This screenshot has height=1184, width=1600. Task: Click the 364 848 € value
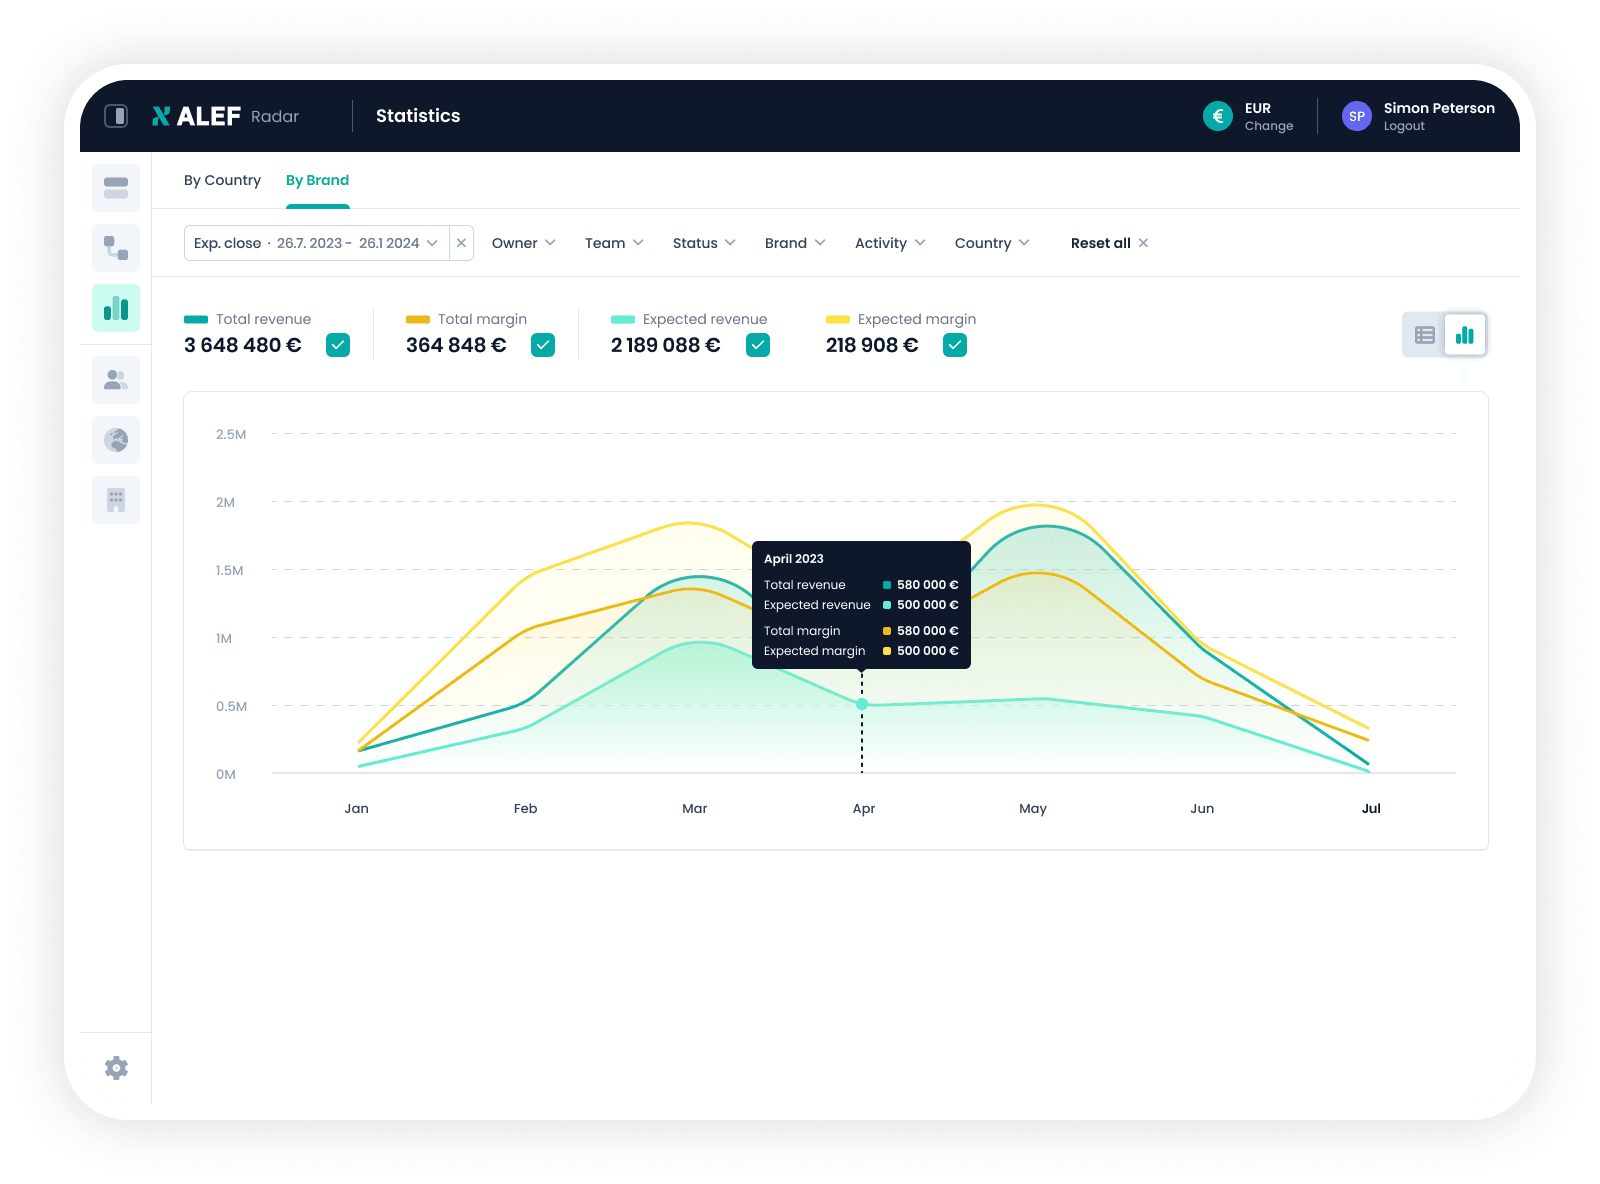456,345
